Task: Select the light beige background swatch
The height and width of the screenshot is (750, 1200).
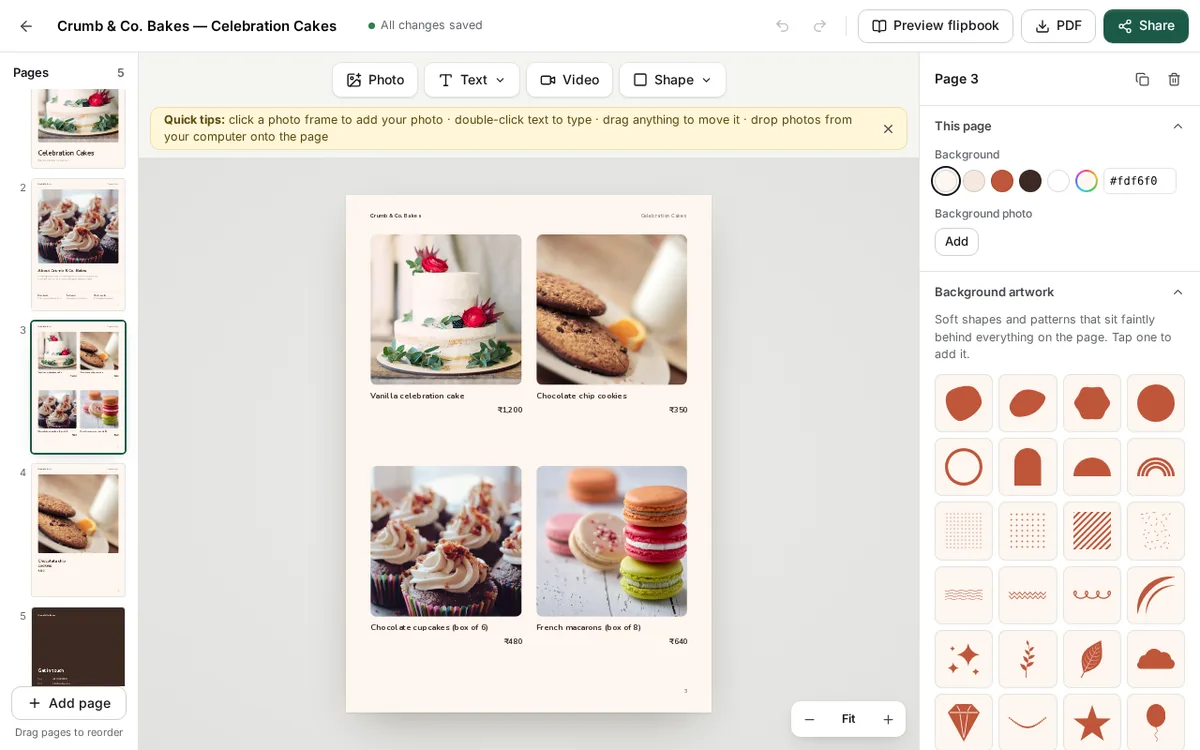Action: (974, 181)
